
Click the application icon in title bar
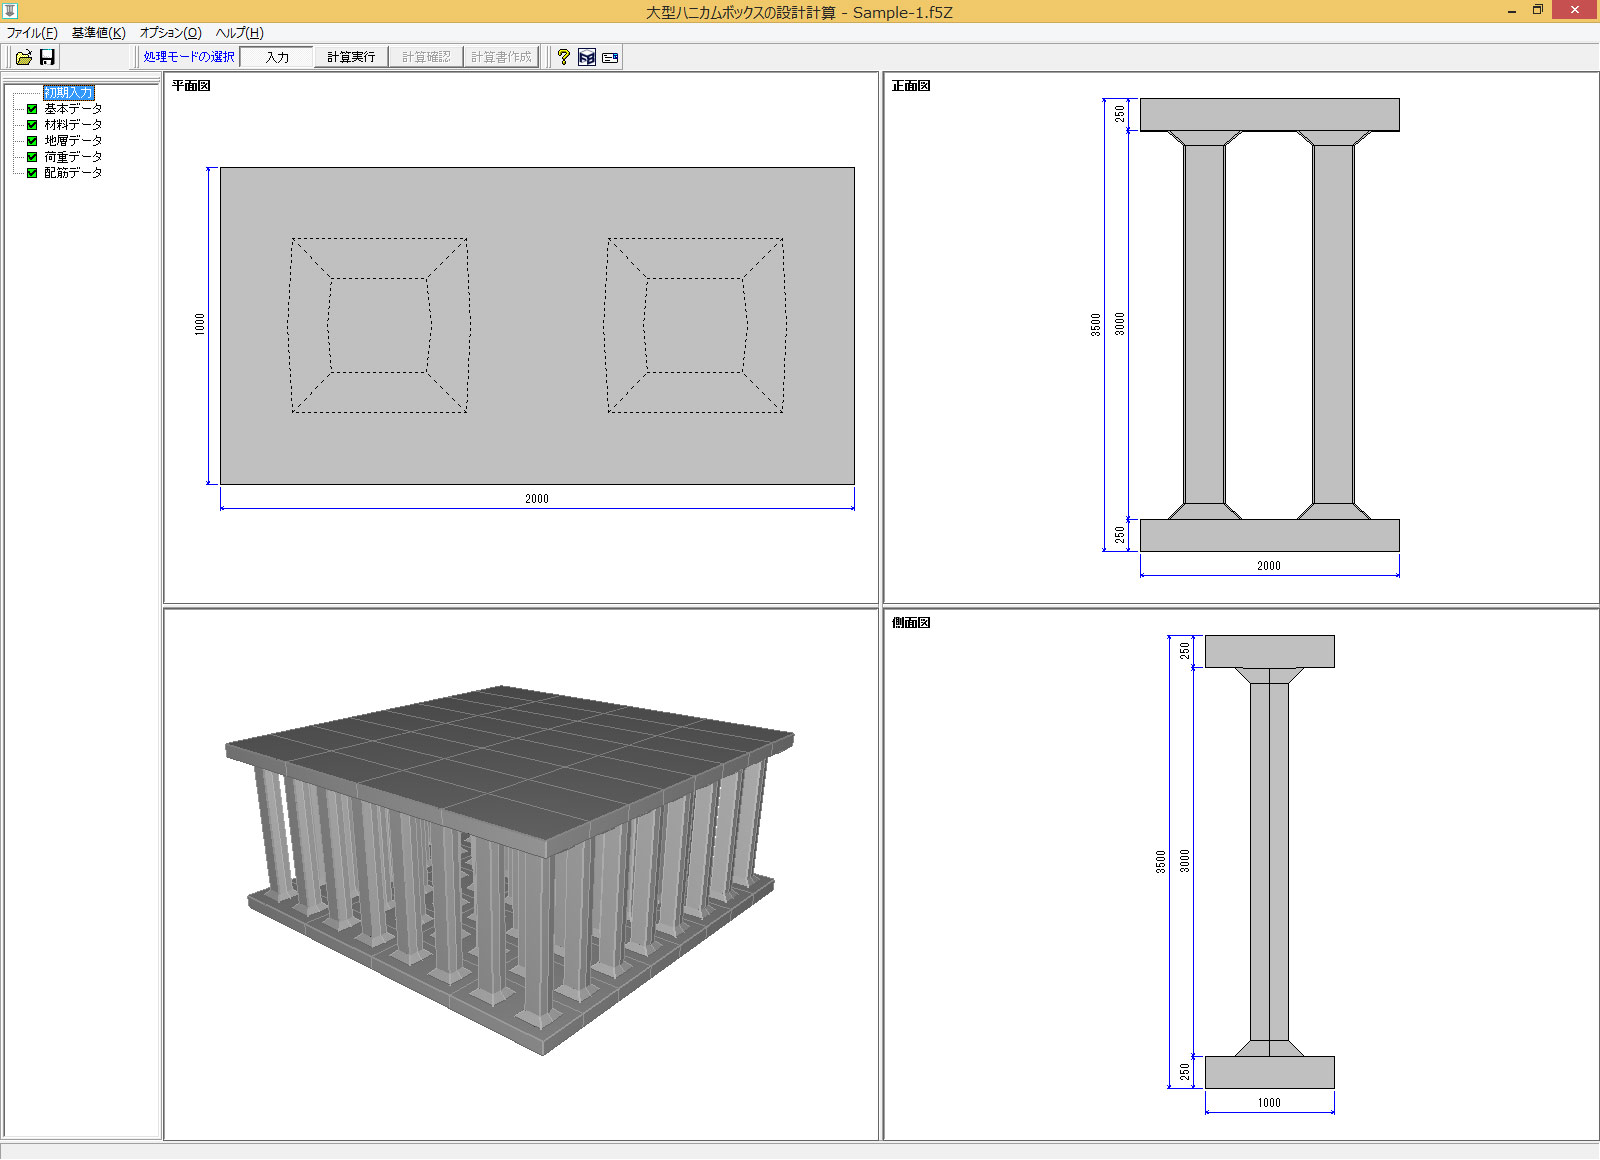pyautogui.click(x=10, y=11)
